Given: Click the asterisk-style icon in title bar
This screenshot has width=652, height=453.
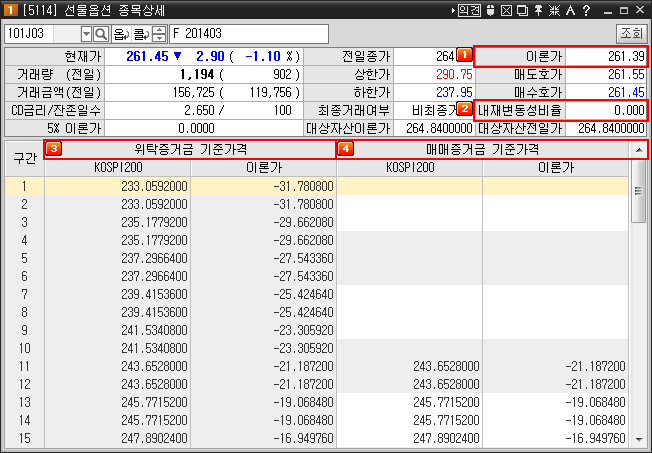Looking at the screenshot, I should tap(555, 10).
